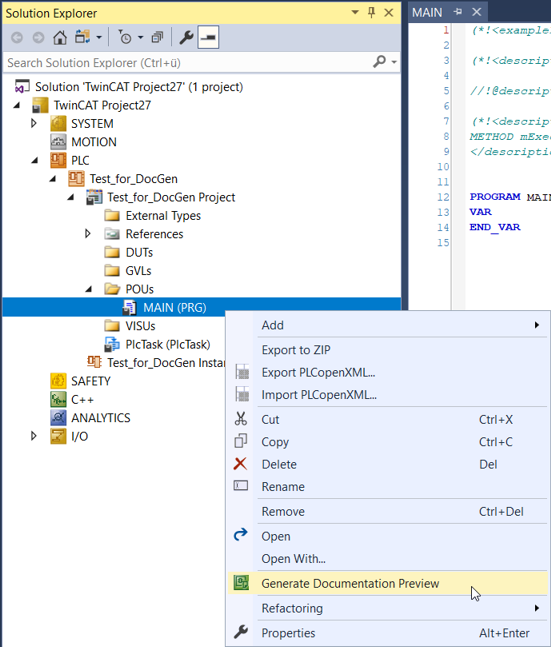Select the GVLs folder
Viewport: 551px width, 647px height.
(x=138, y=271)
